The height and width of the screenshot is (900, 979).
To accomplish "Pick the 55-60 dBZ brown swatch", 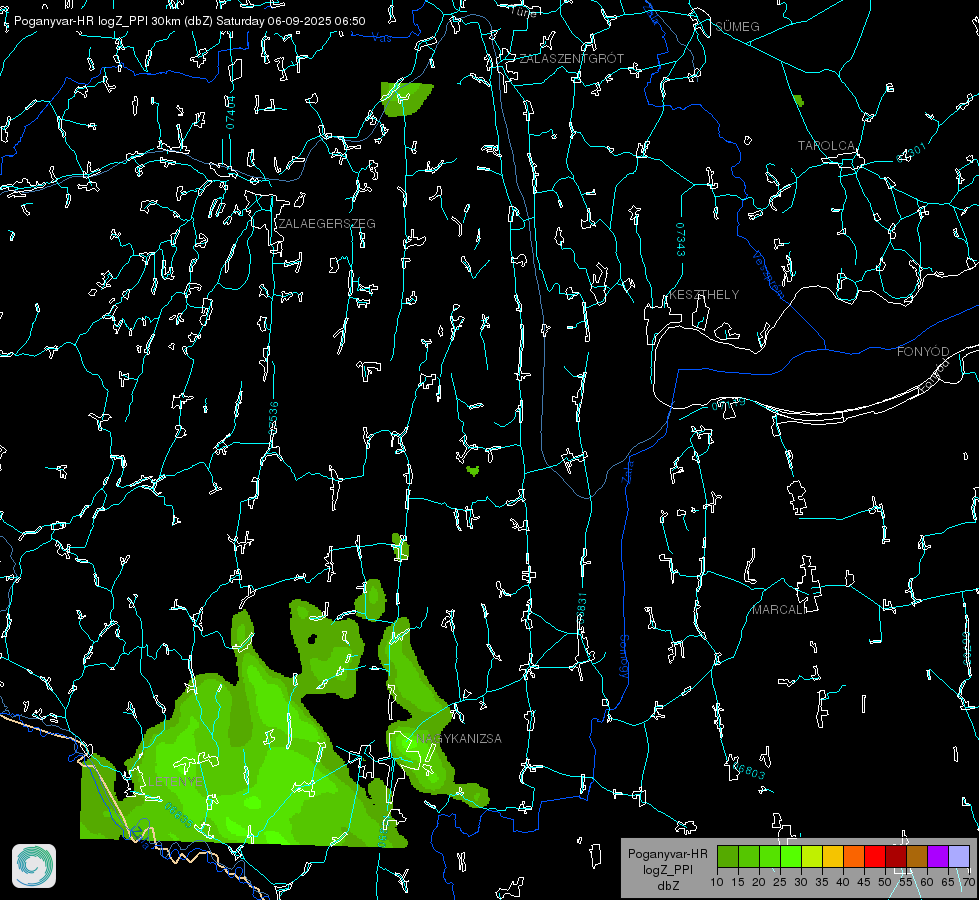I will coord(917,856).
